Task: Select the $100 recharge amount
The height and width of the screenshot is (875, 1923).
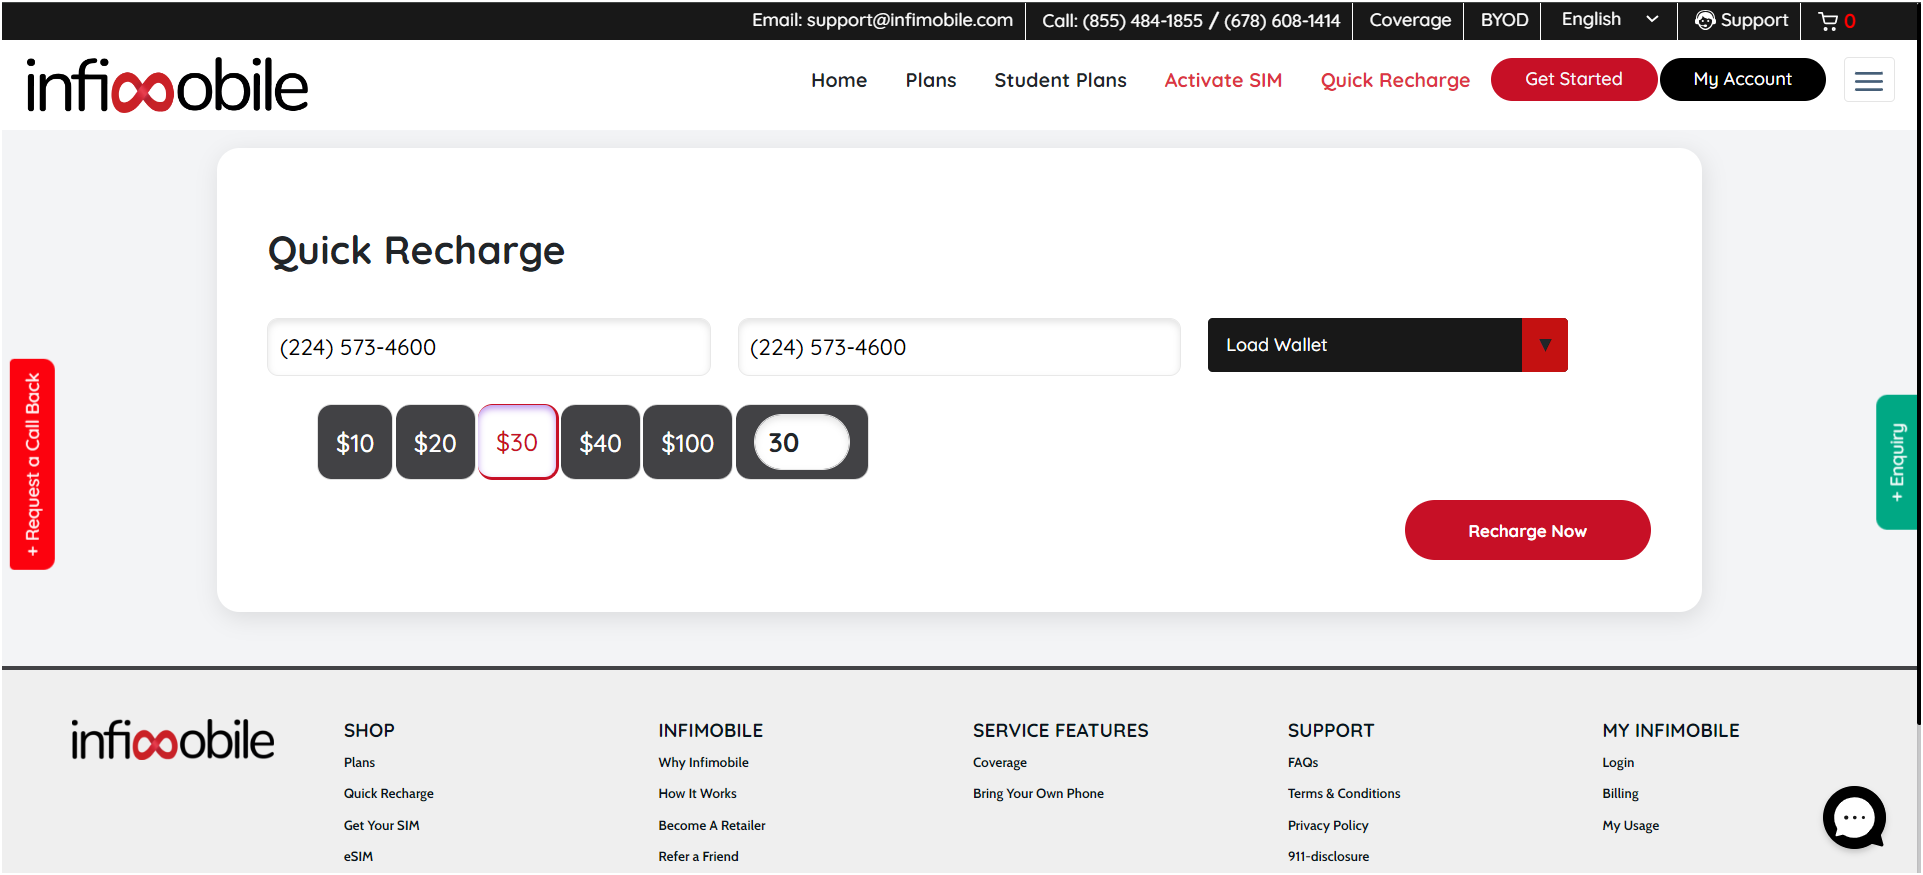Action: coord(687,442)
